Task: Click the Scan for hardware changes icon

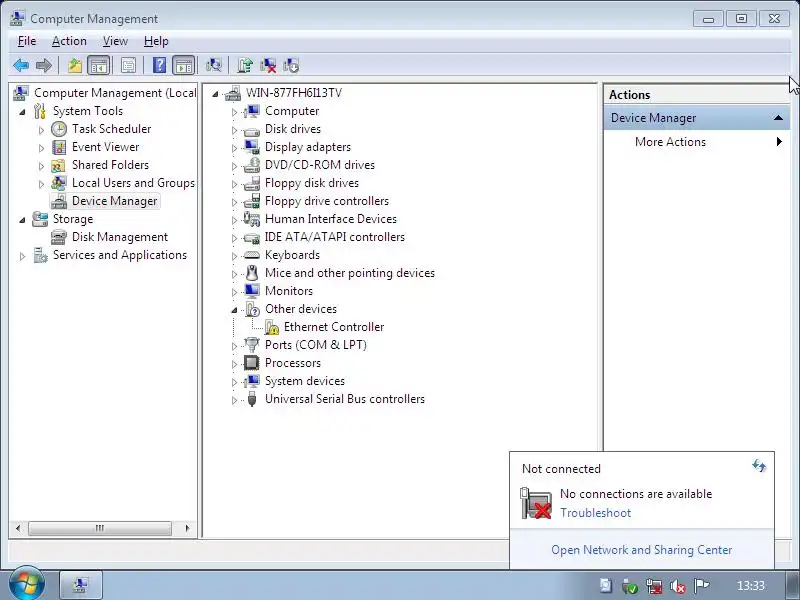Action: pos(214,65)
